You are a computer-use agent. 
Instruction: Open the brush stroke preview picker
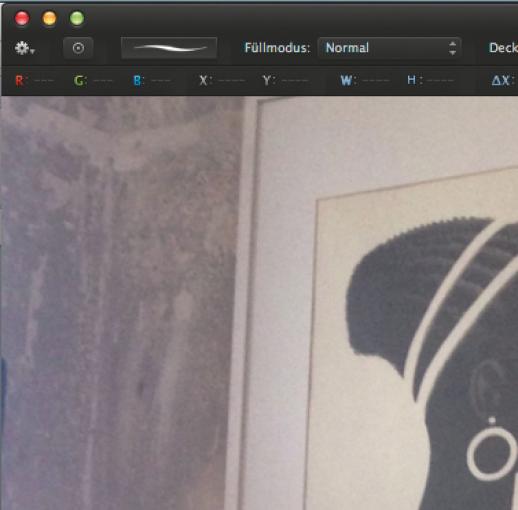pyautogui.click(x=169, y=48)
